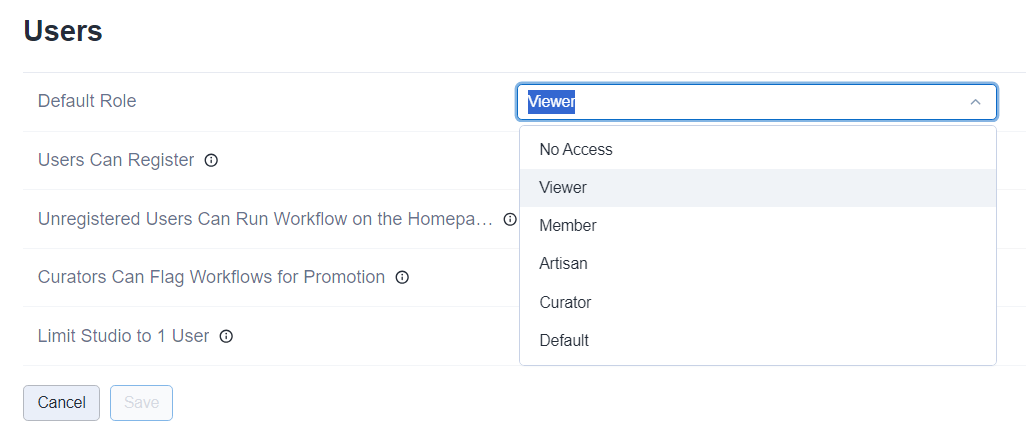Screen dimensions: 1026x442
Task: Select Member in the role dropdown list
Action: (568, 226)
